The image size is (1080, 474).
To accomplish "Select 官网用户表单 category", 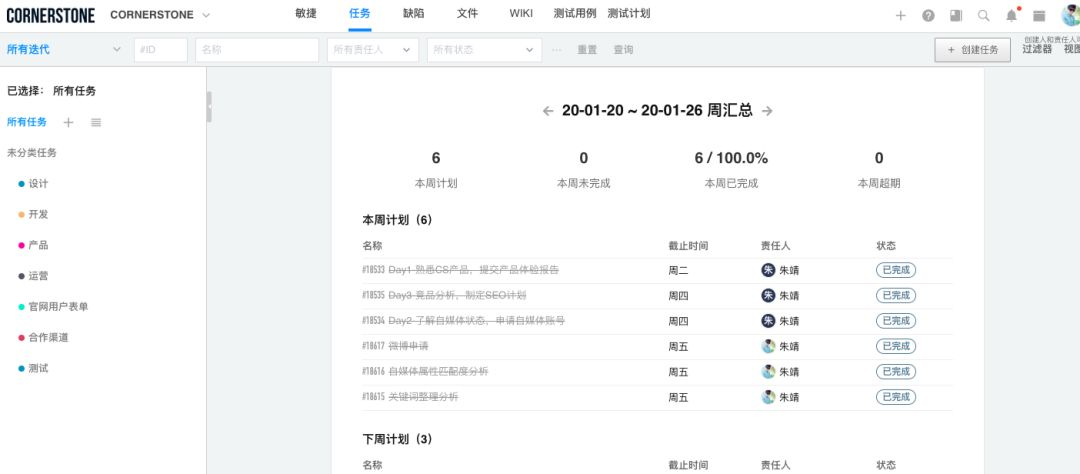I will (59, 307).
